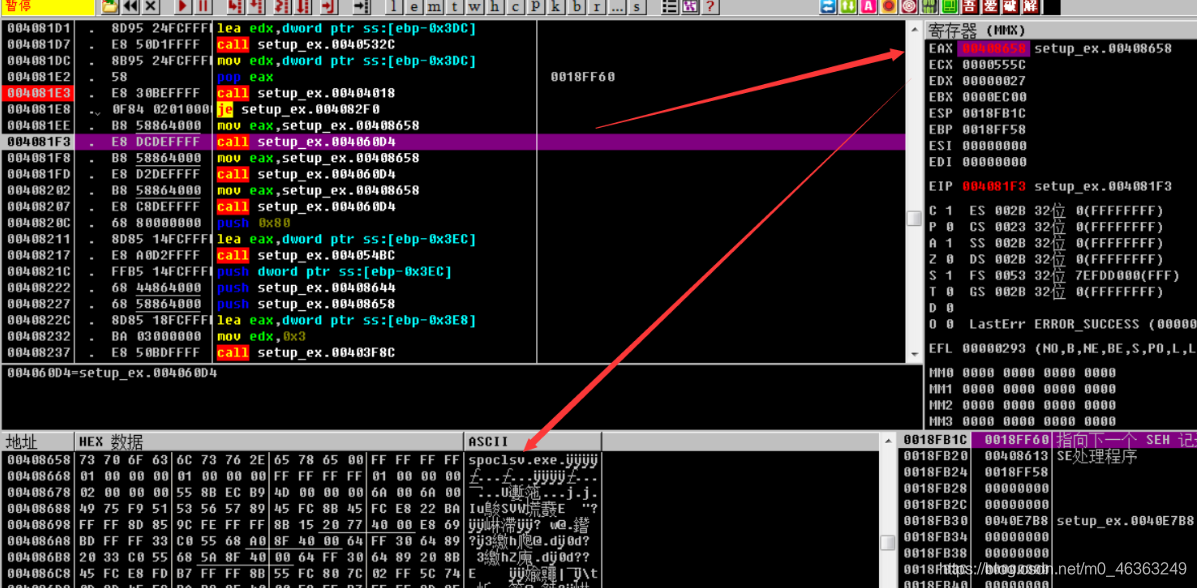The height and width of the screenshot is (588, 1197).
Task: Go to address with the black arrow icon
Action: pyautogui.click(x=362, y=7)
